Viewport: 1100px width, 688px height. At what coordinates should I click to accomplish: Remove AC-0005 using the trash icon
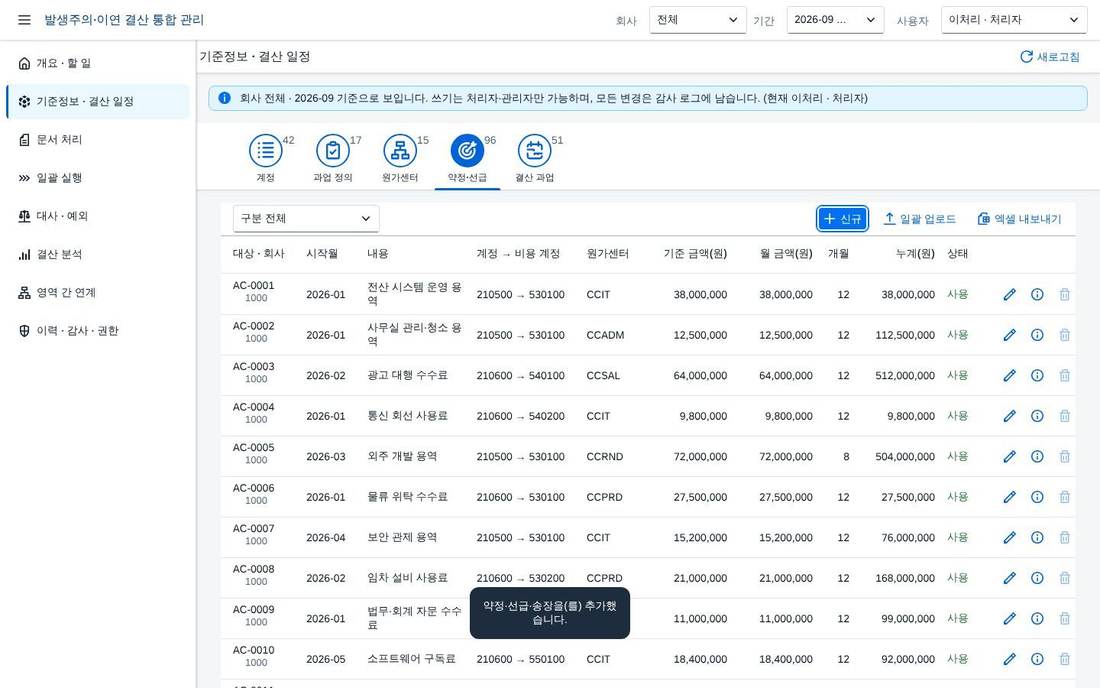click(x=1064, y=457)
